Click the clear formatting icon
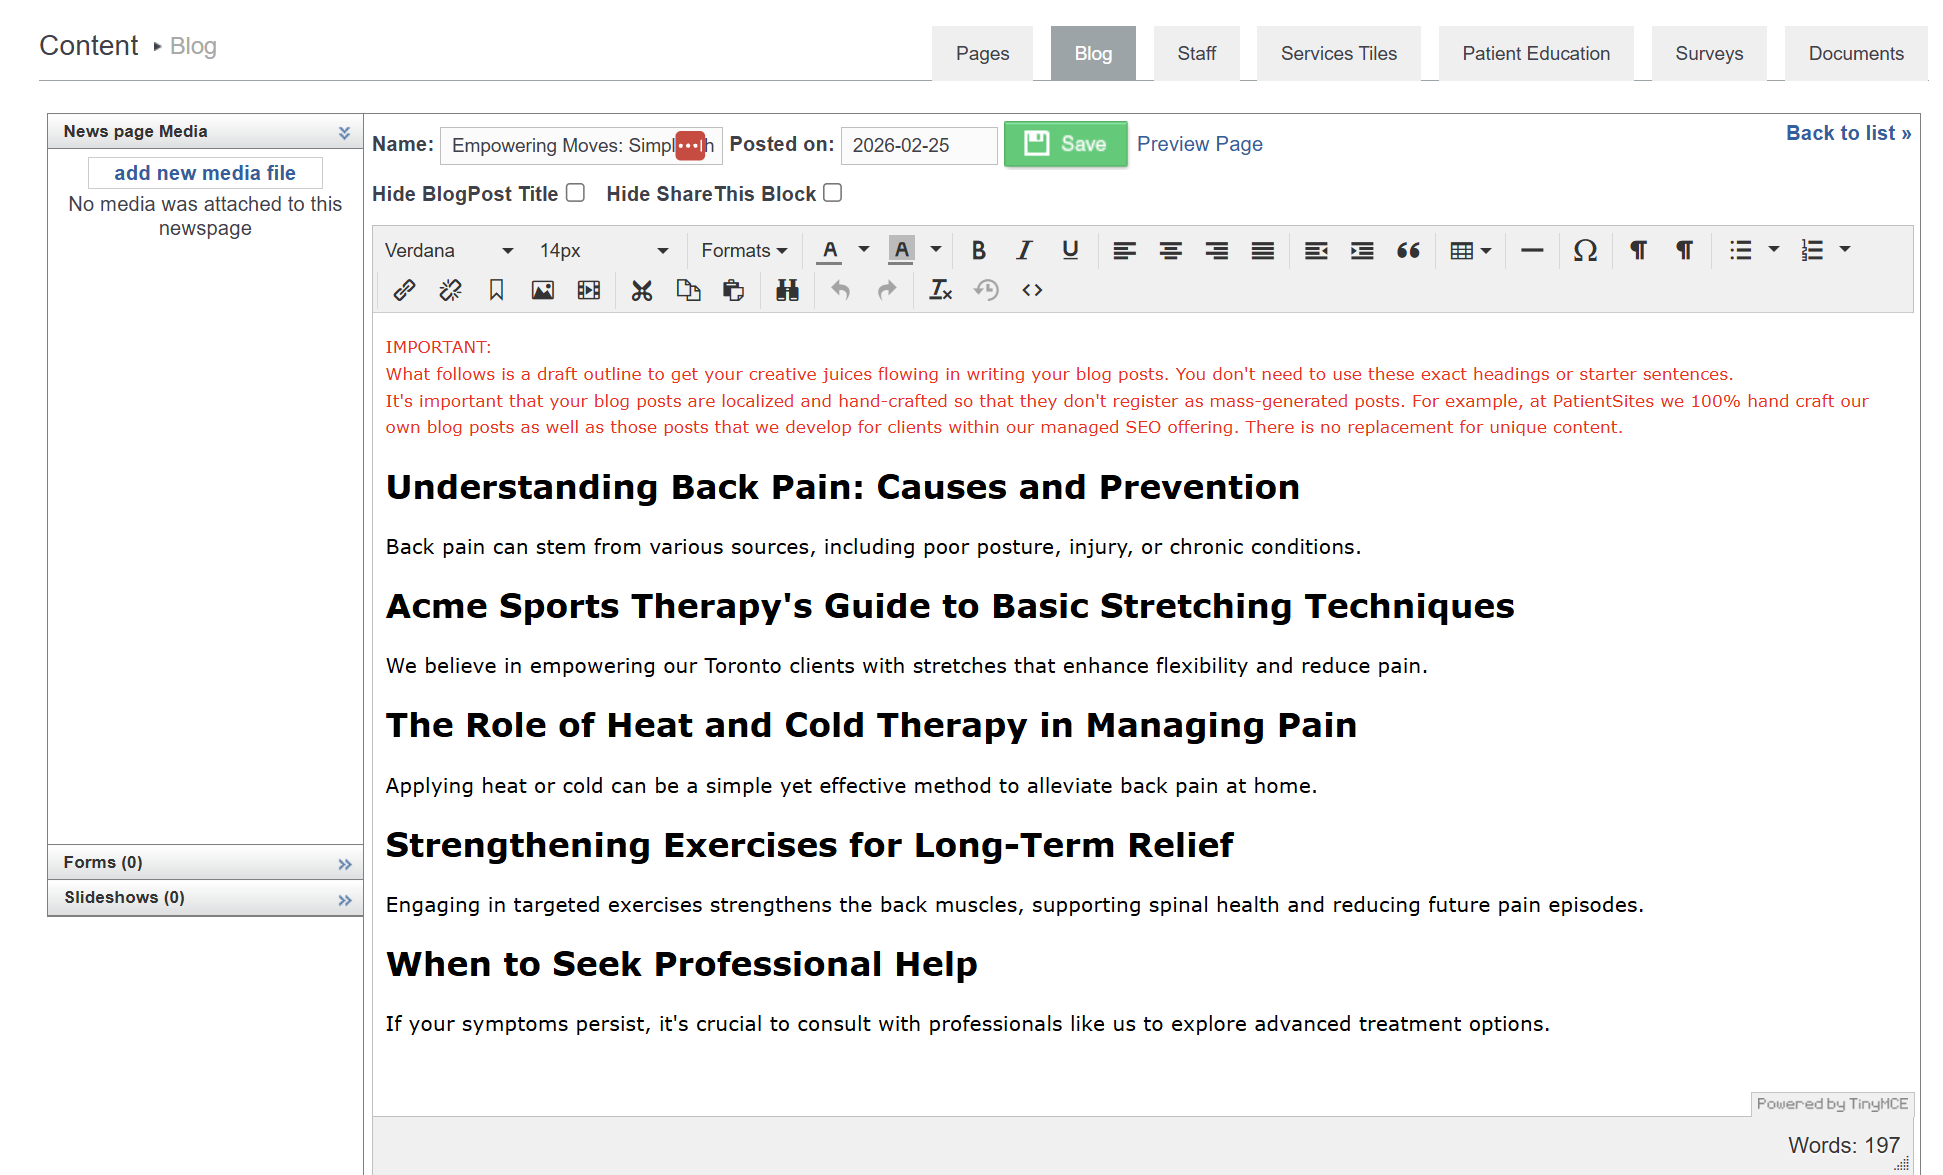The image size is (1943, 1175). [940, 290]
